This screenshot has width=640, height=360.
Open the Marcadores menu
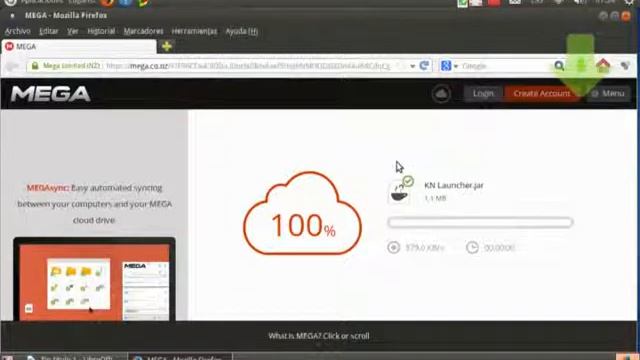point(143,31)
